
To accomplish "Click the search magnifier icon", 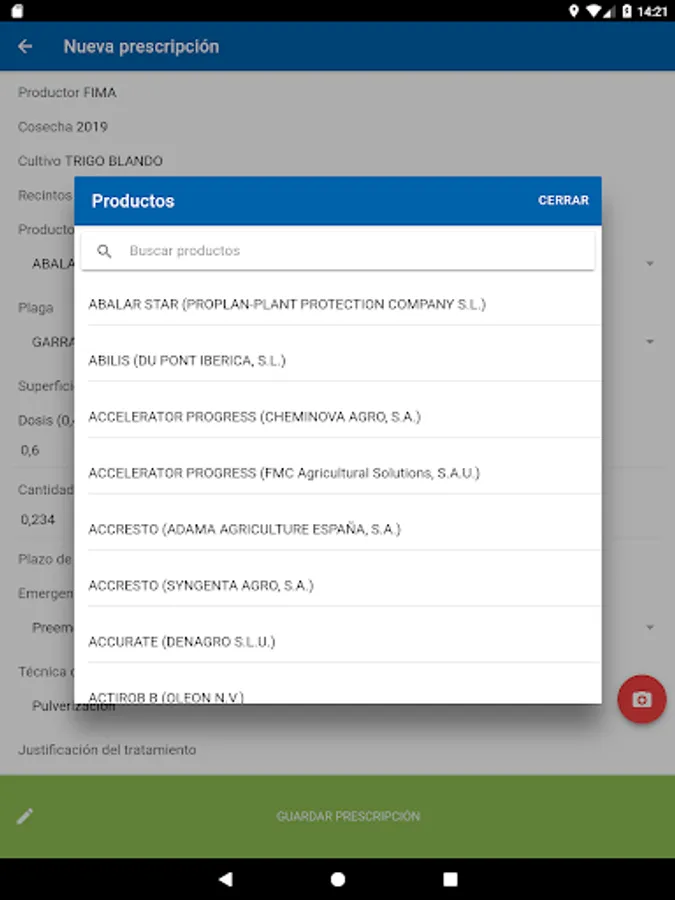I will (104, 251).
